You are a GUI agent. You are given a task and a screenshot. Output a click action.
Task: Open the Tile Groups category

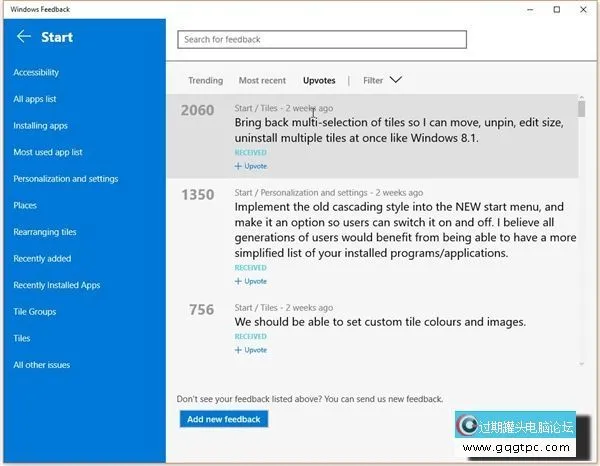34,312
